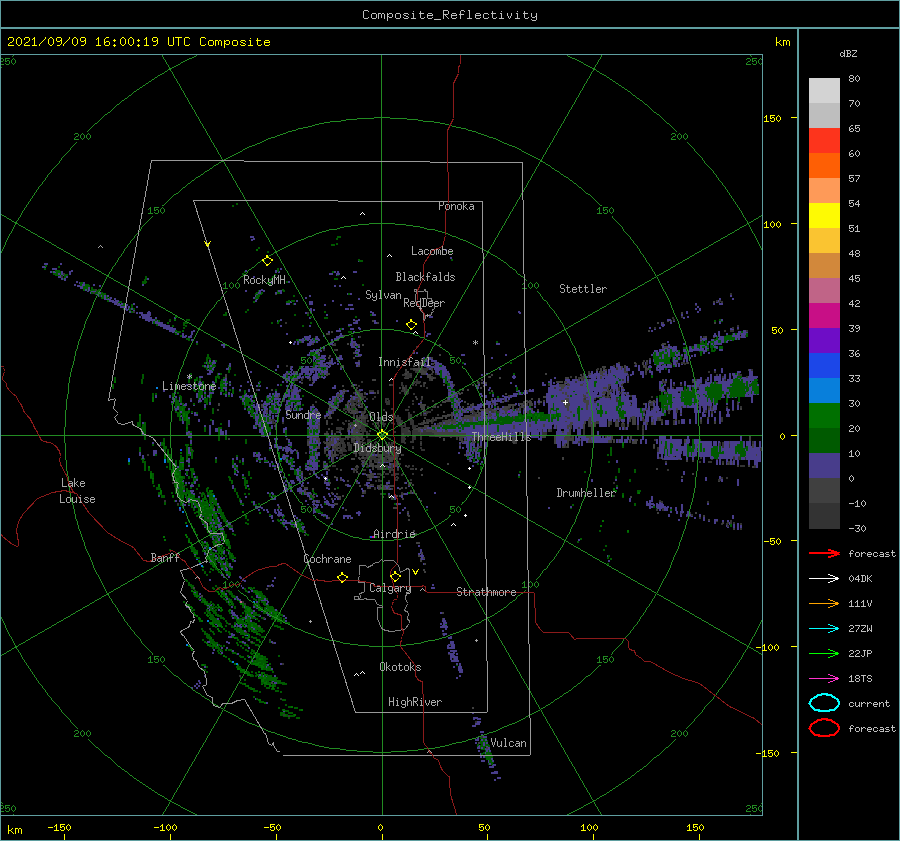Click the Didsbury label
The image size is (900, 841).
(377, 448)
